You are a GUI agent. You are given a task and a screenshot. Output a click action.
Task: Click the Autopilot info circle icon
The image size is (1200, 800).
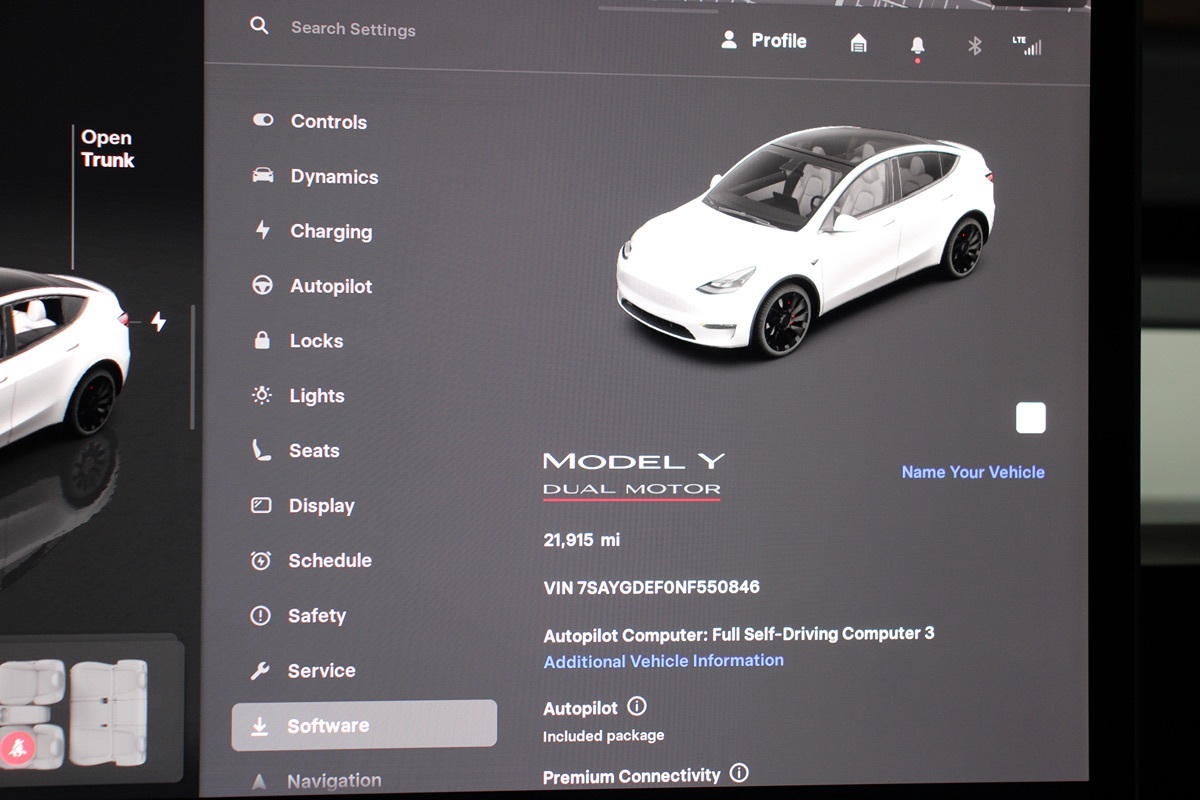[637, 707]
